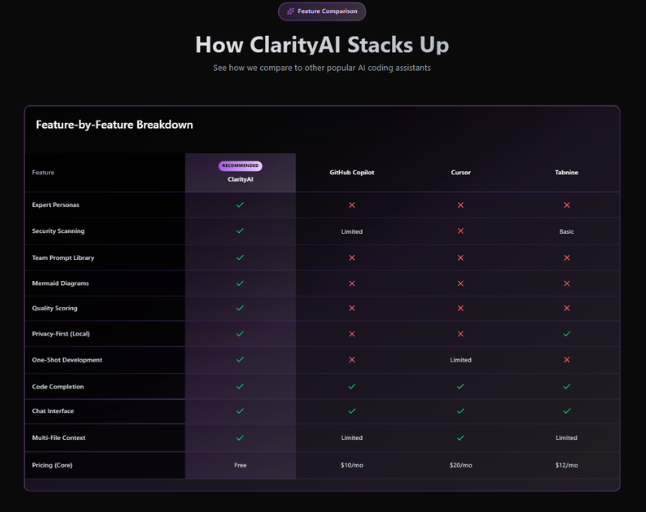Click GitHub Copilot's red X for Expert Personas

(x=352, y=205)
